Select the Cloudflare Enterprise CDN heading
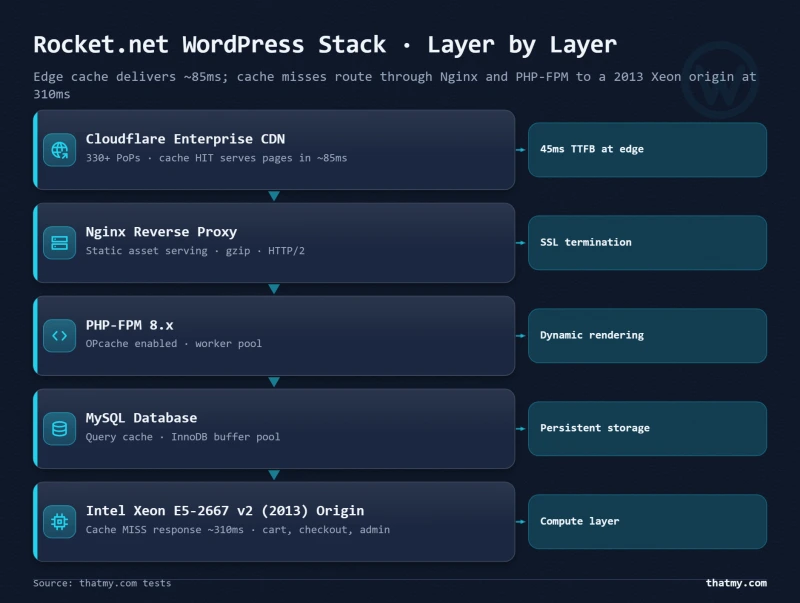Image resolution: width=800 pixels, height=603 pixels. coord(185,139)
